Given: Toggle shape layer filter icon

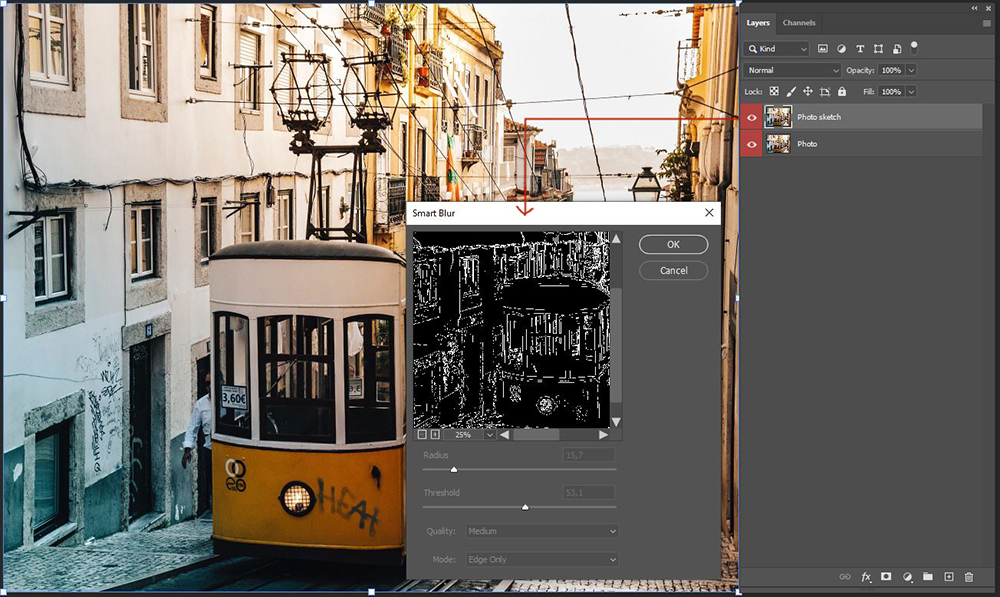Looking at the screenshot, I should pos(878,48).
